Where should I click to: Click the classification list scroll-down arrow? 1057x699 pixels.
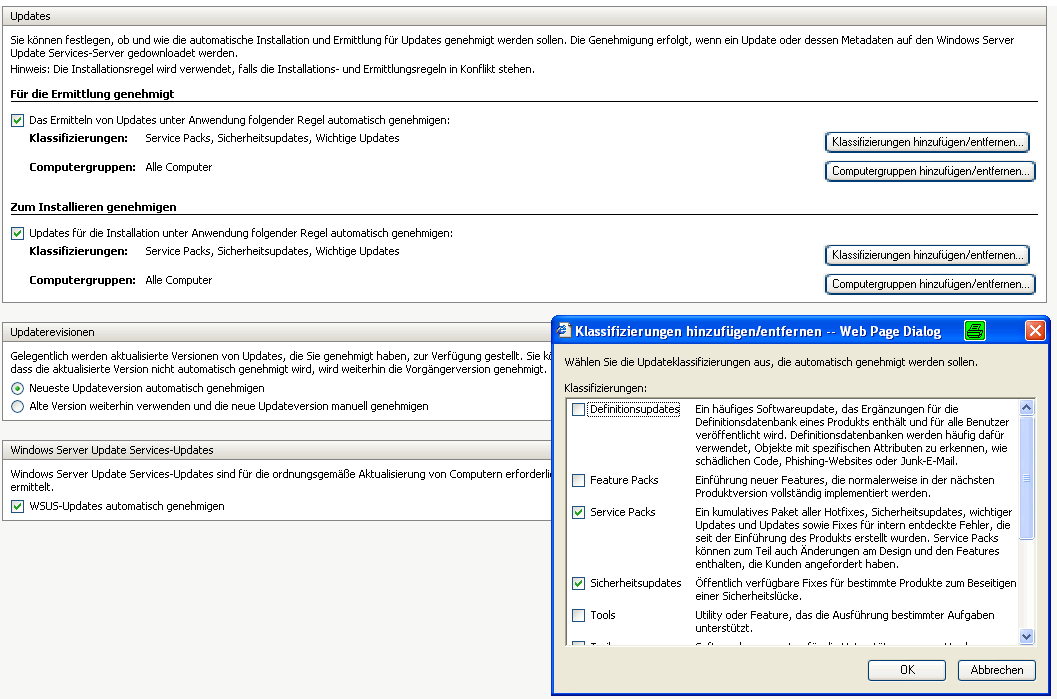(x=1026, y=636)
